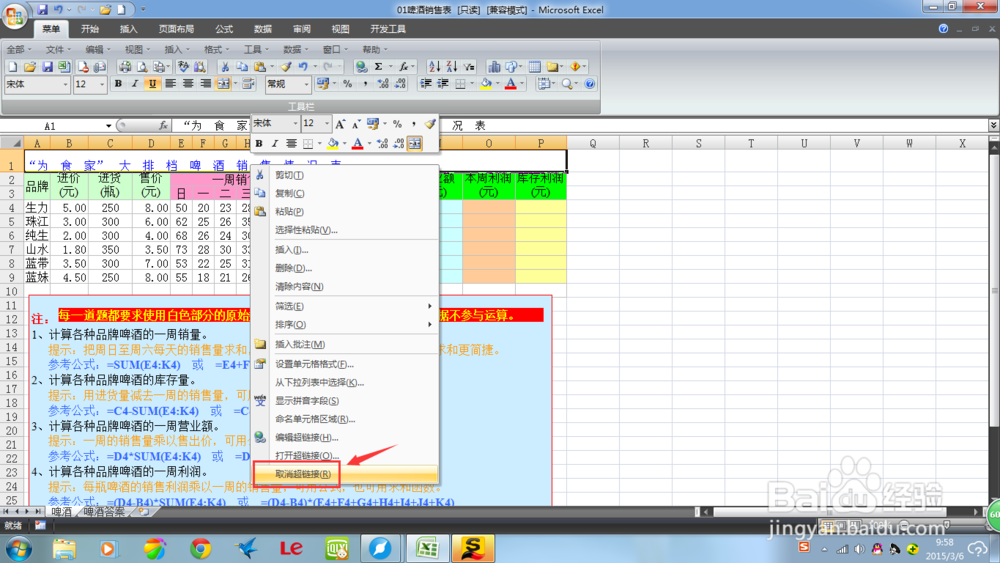Select the column Q header

click(593, 143)
